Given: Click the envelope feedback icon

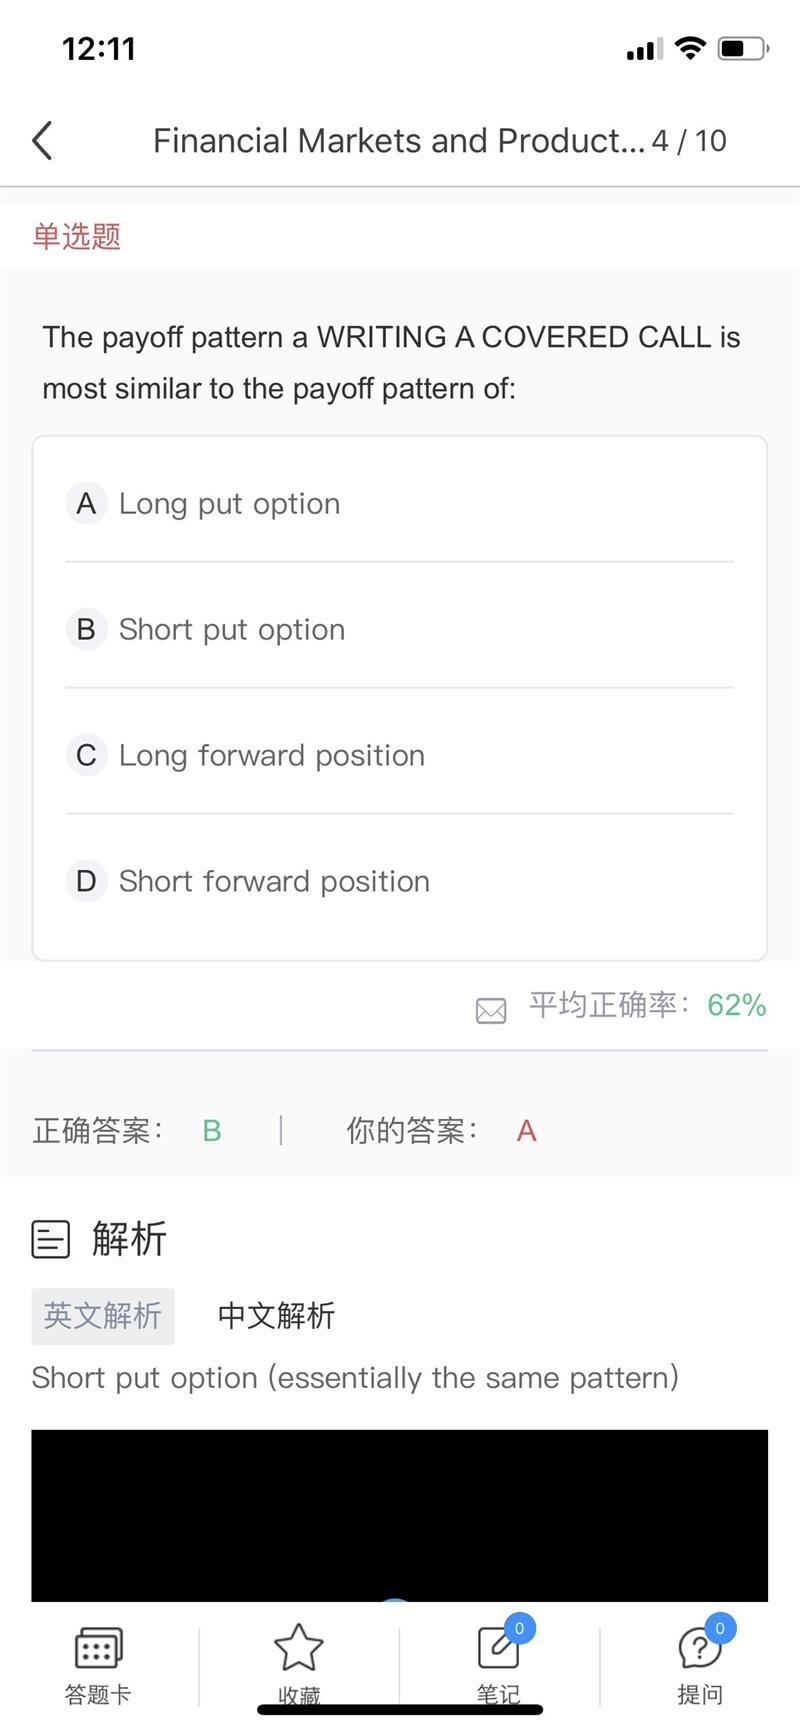Looking at the screenshot, I should tap(491, 1010).
